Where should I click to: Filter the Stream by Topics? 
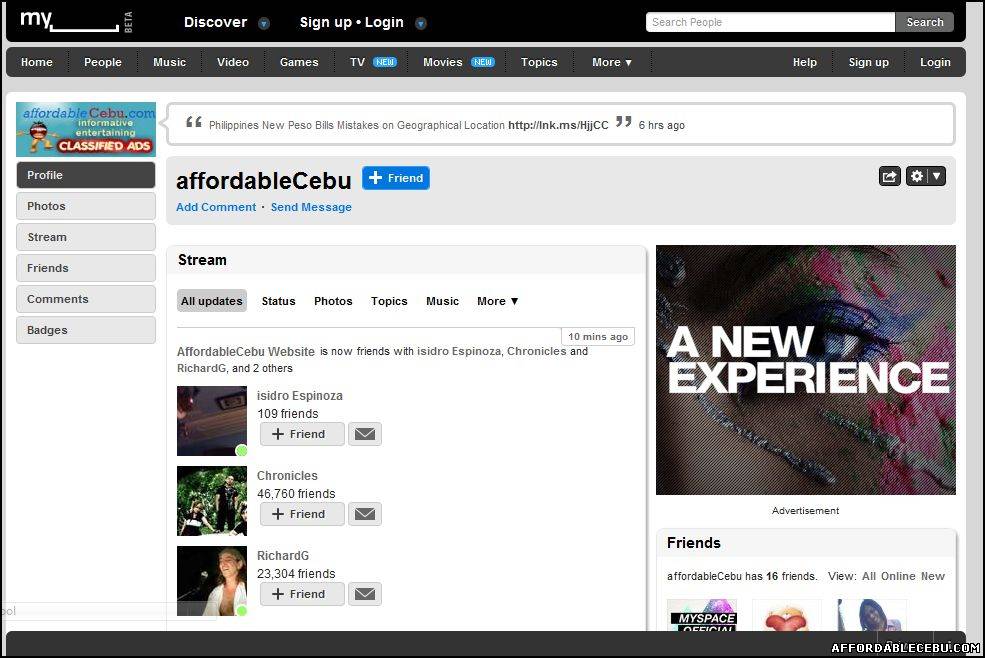pyautogui.click(x=389, y=301)
